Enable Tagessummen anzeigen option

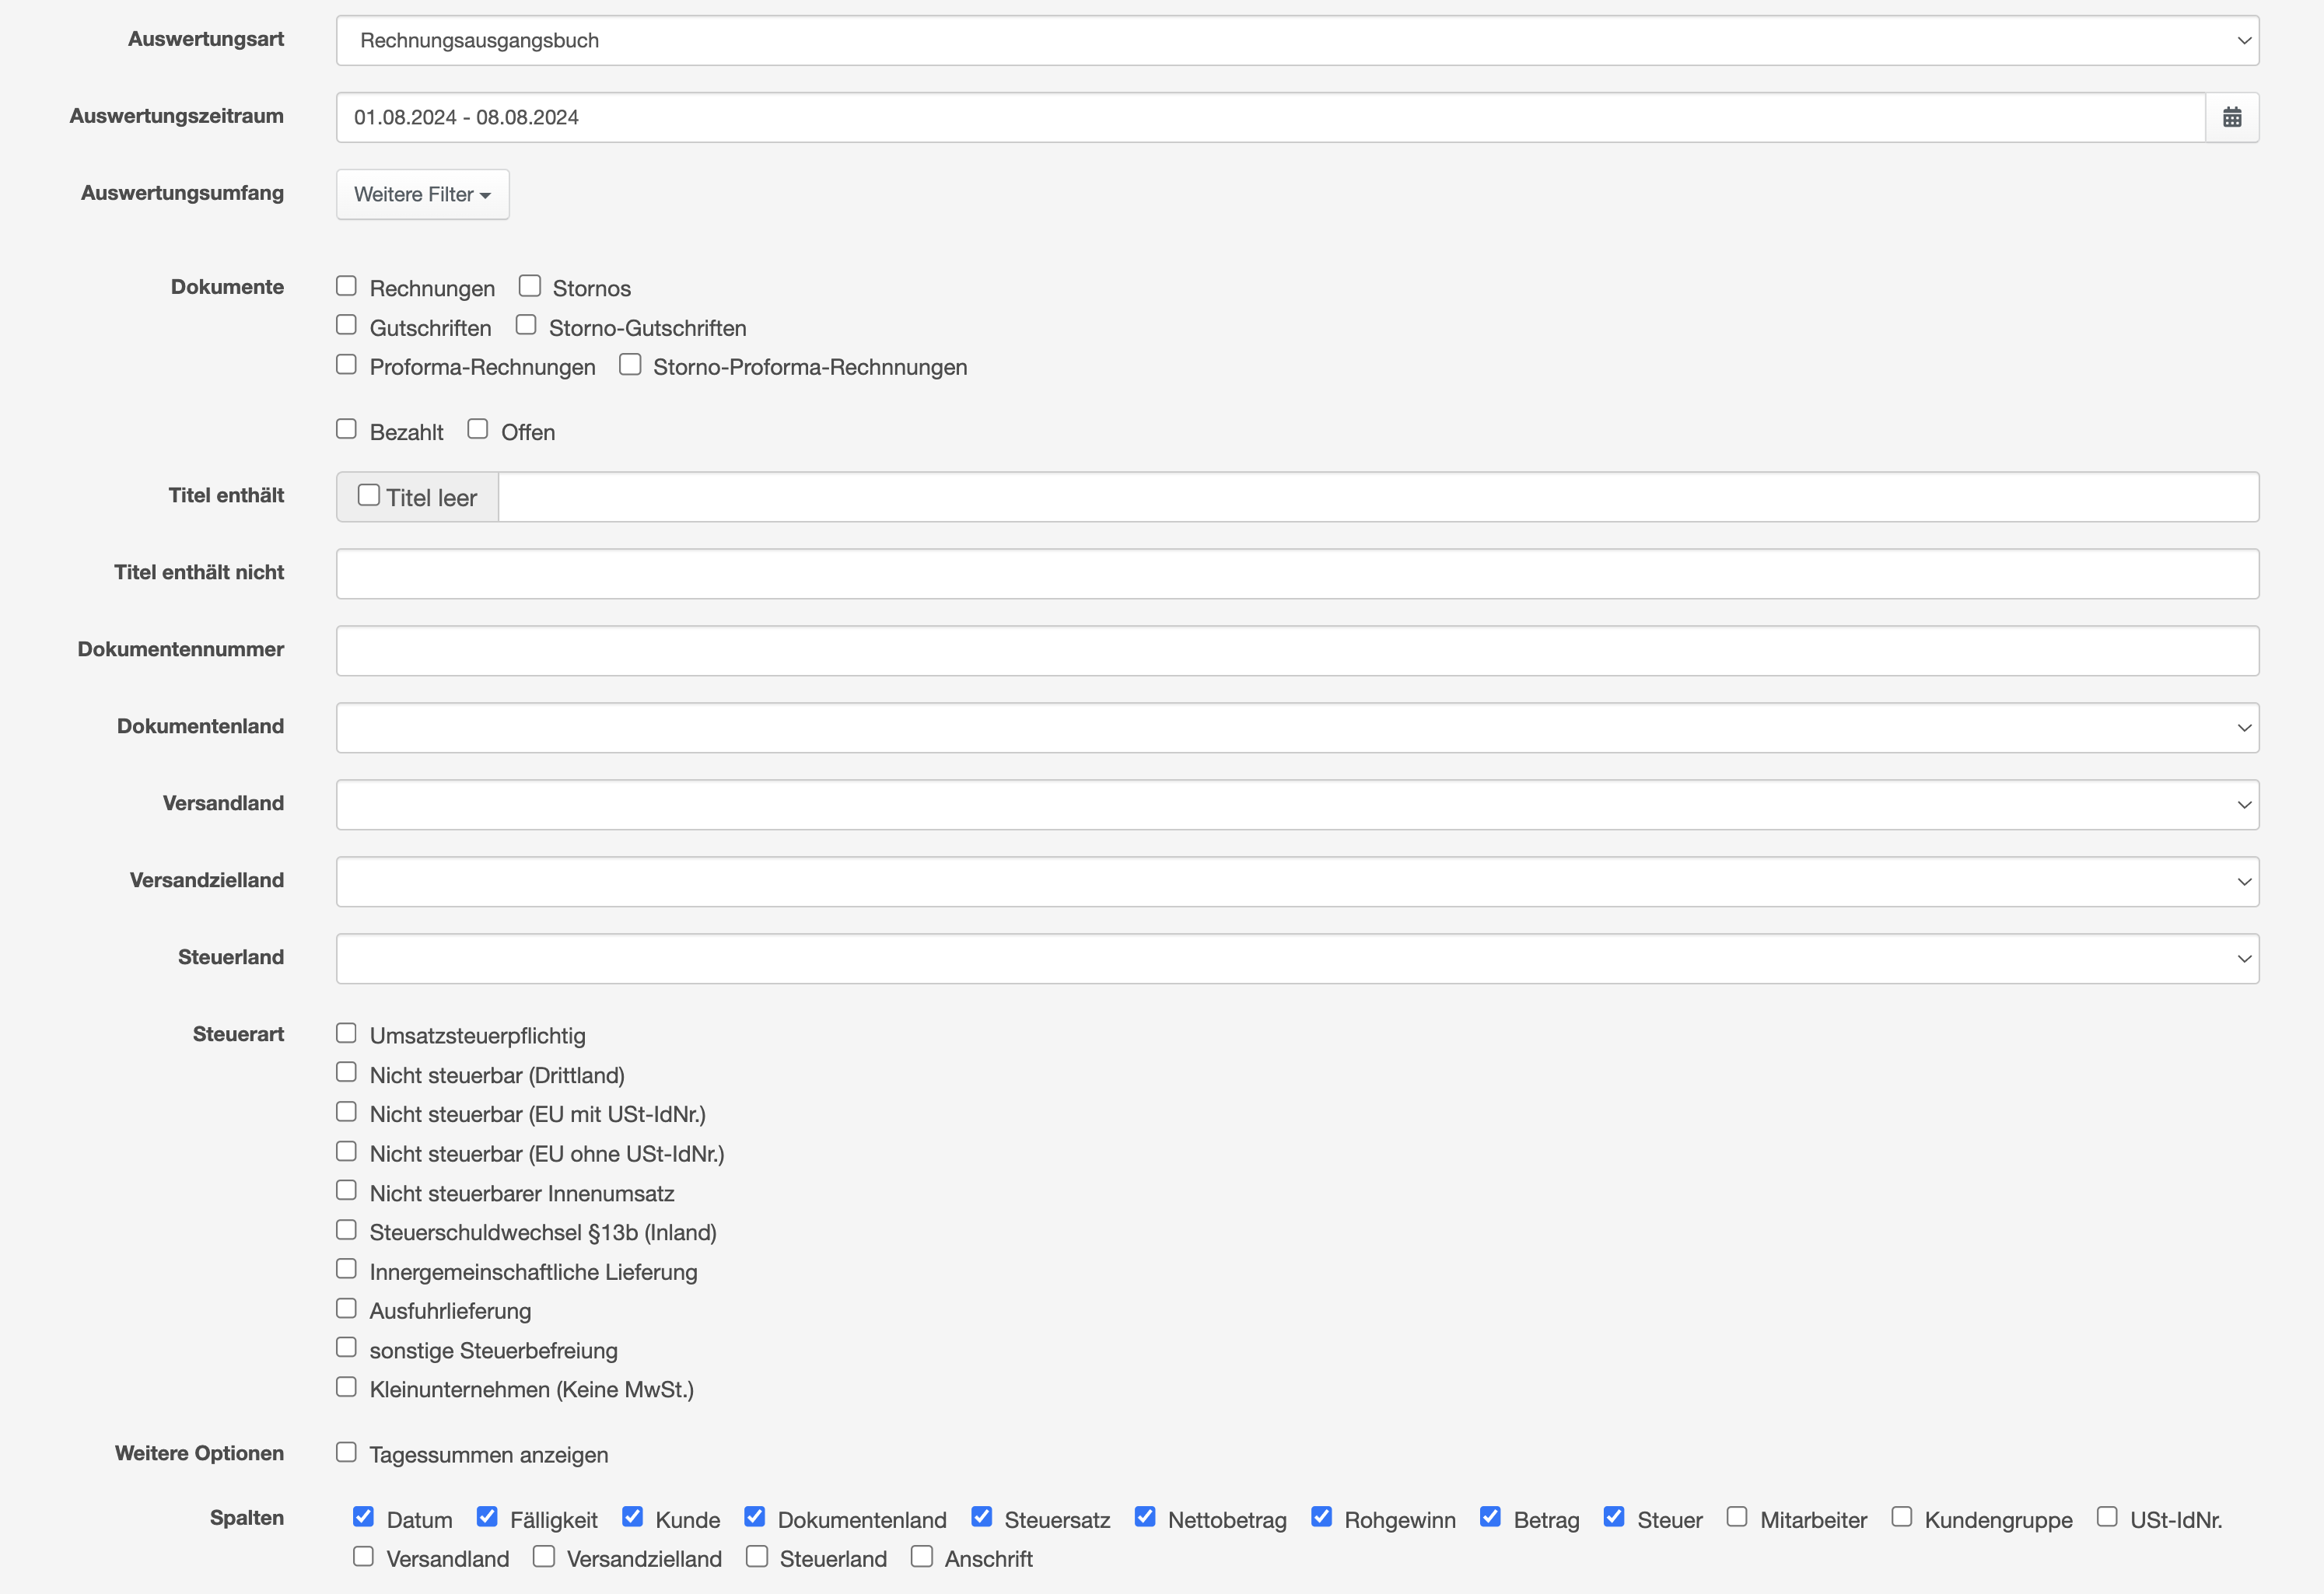[x=346, y=1452]
